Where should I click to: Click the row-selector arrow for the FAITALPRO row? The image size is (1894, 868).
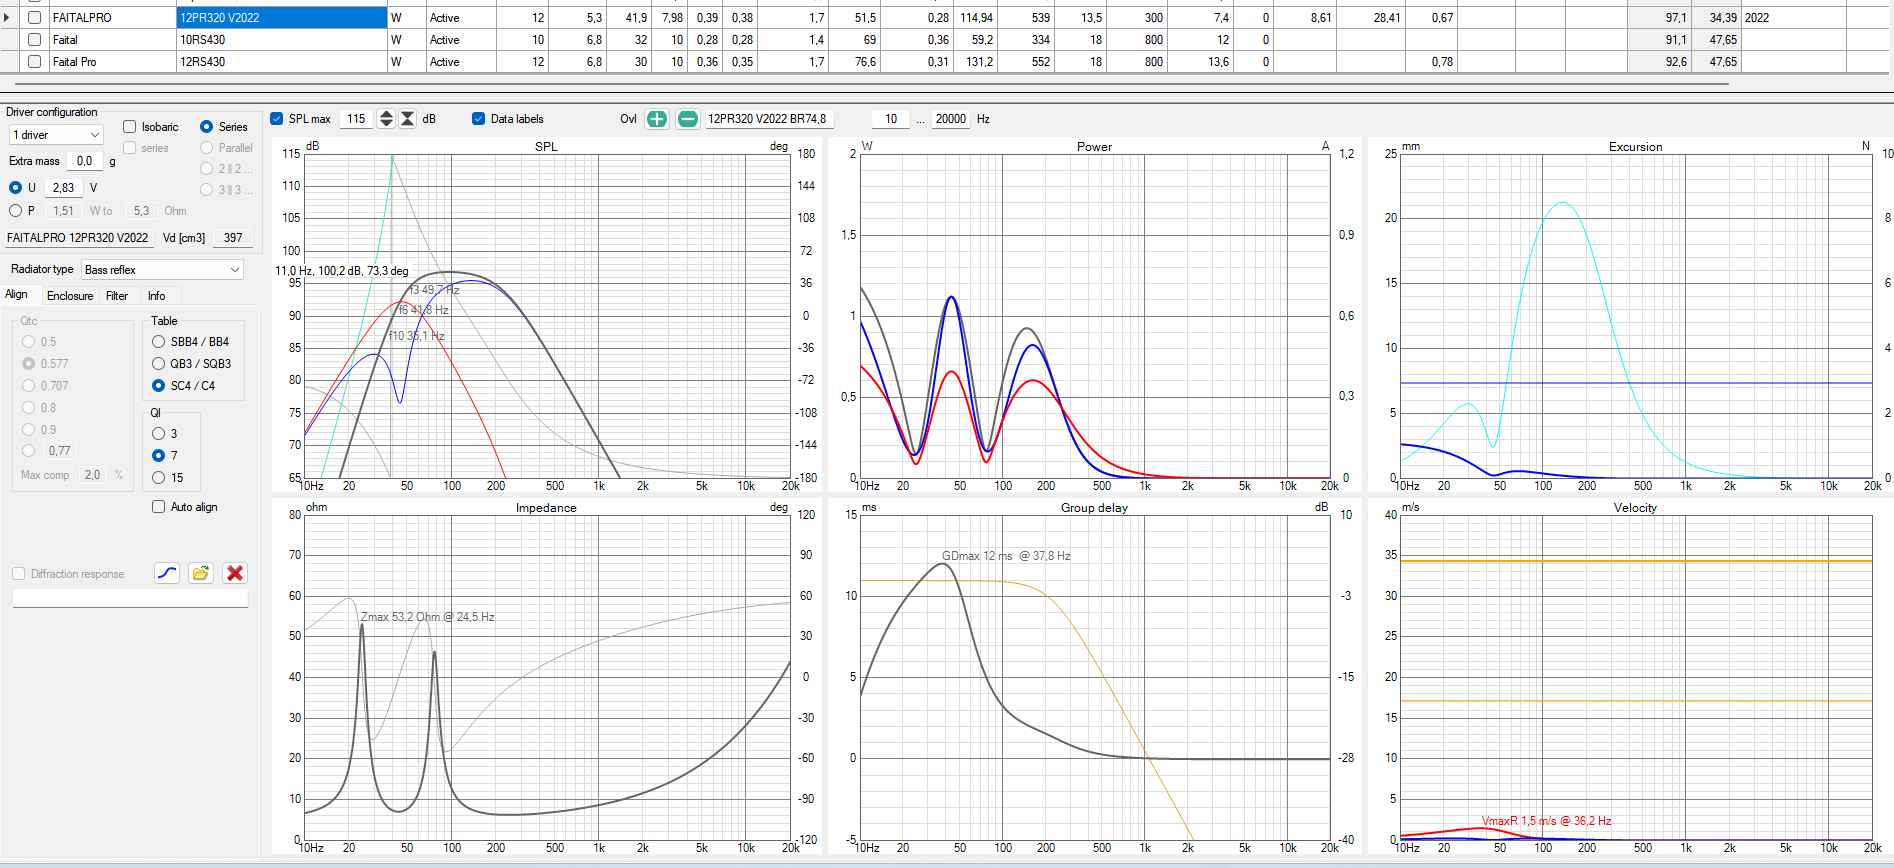8,18
